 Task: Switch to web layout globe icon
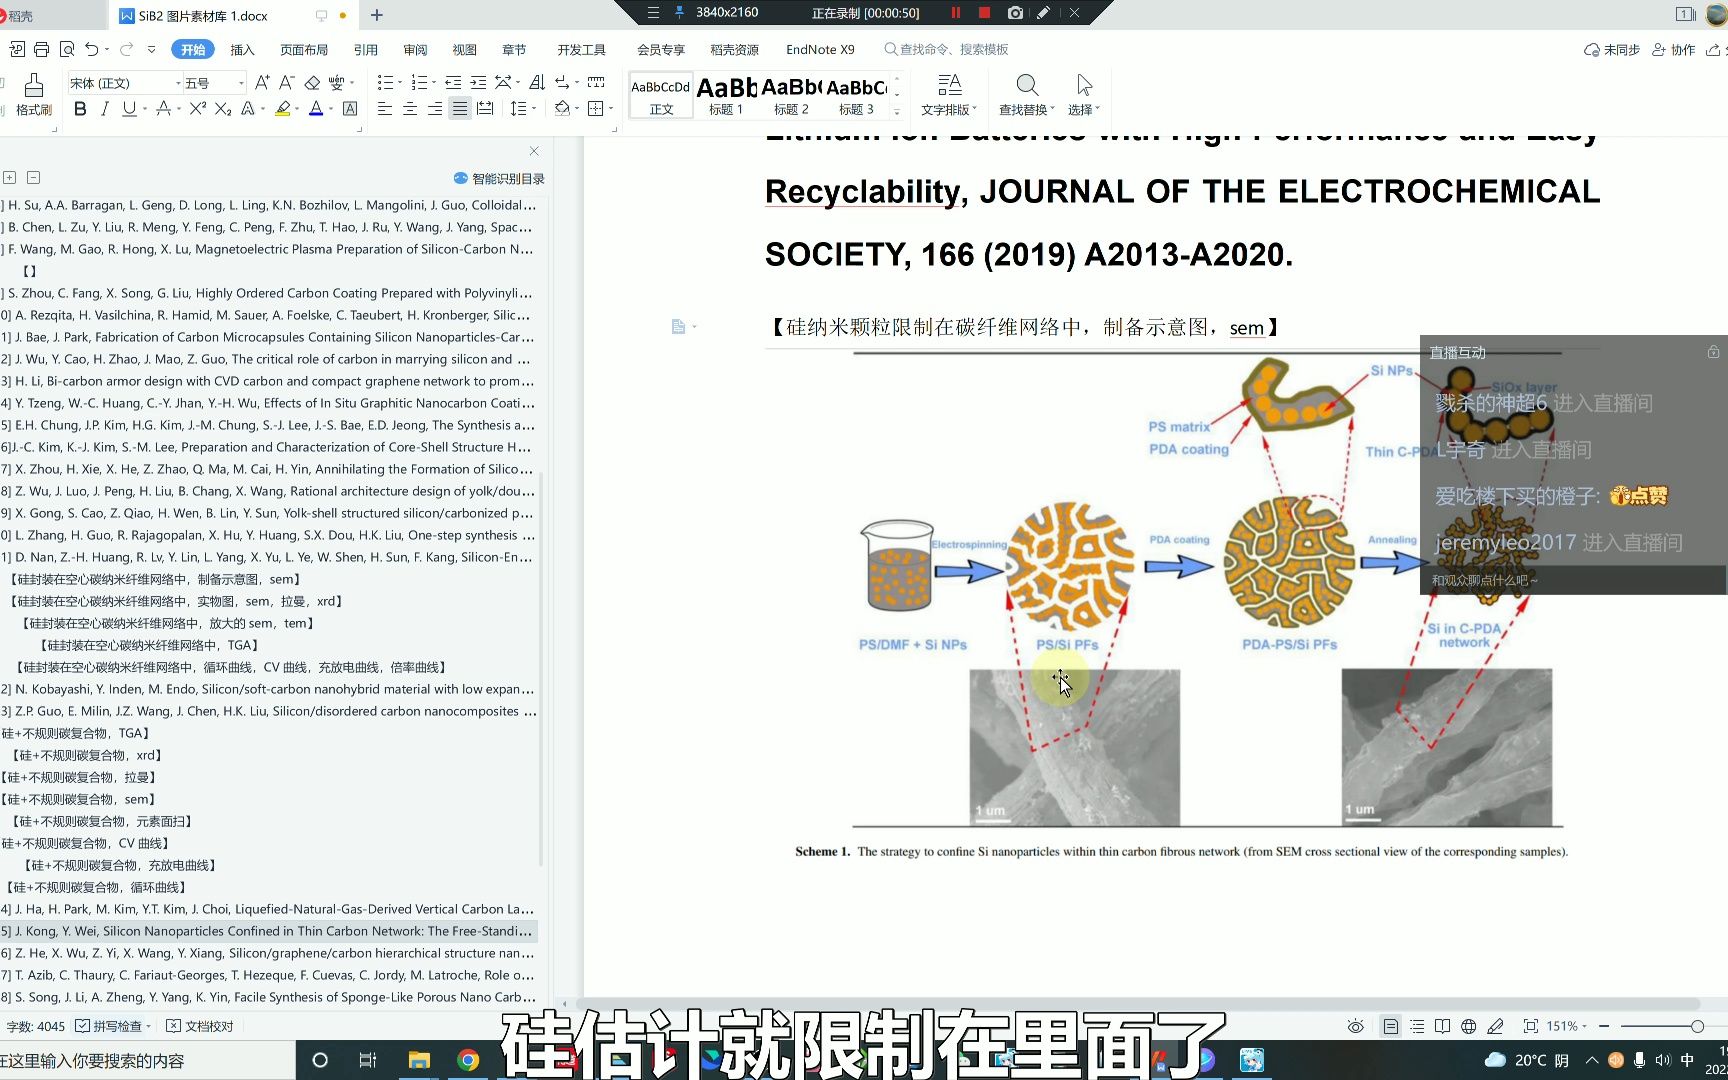(1469, 1026)
